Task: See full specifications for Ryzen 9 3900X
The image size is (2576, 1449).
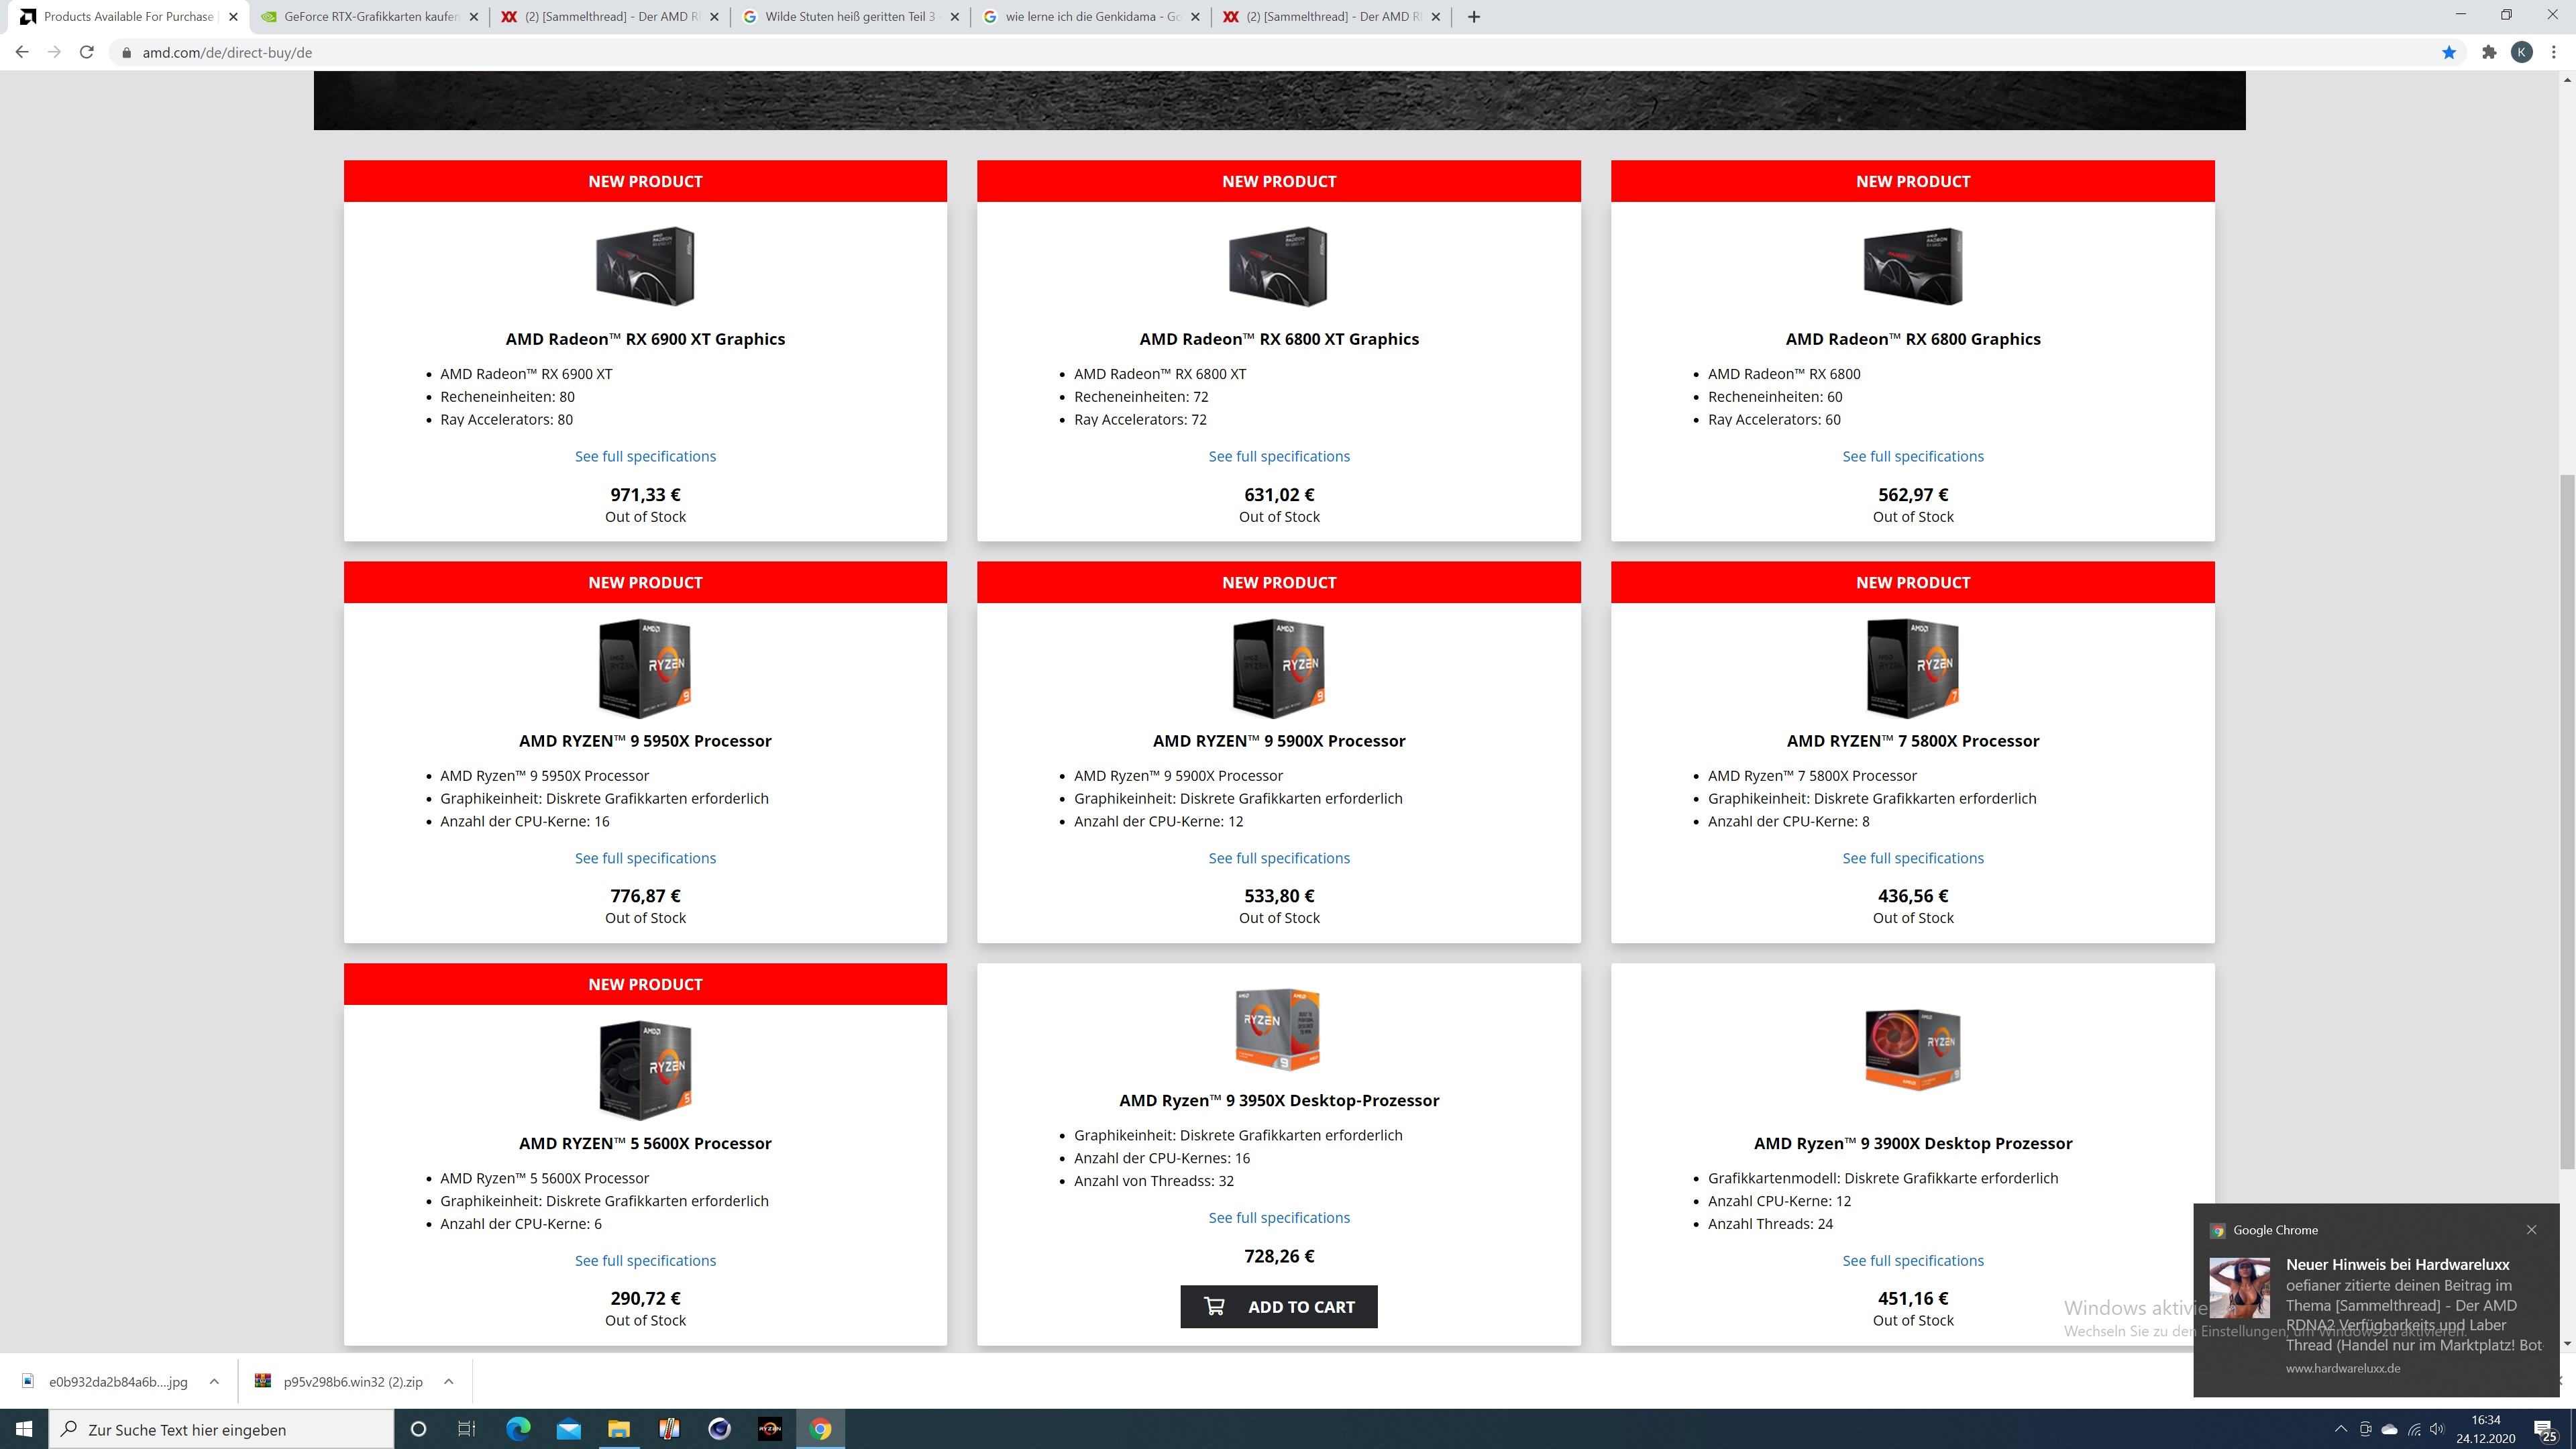Action: [x=1913, y=1260]
